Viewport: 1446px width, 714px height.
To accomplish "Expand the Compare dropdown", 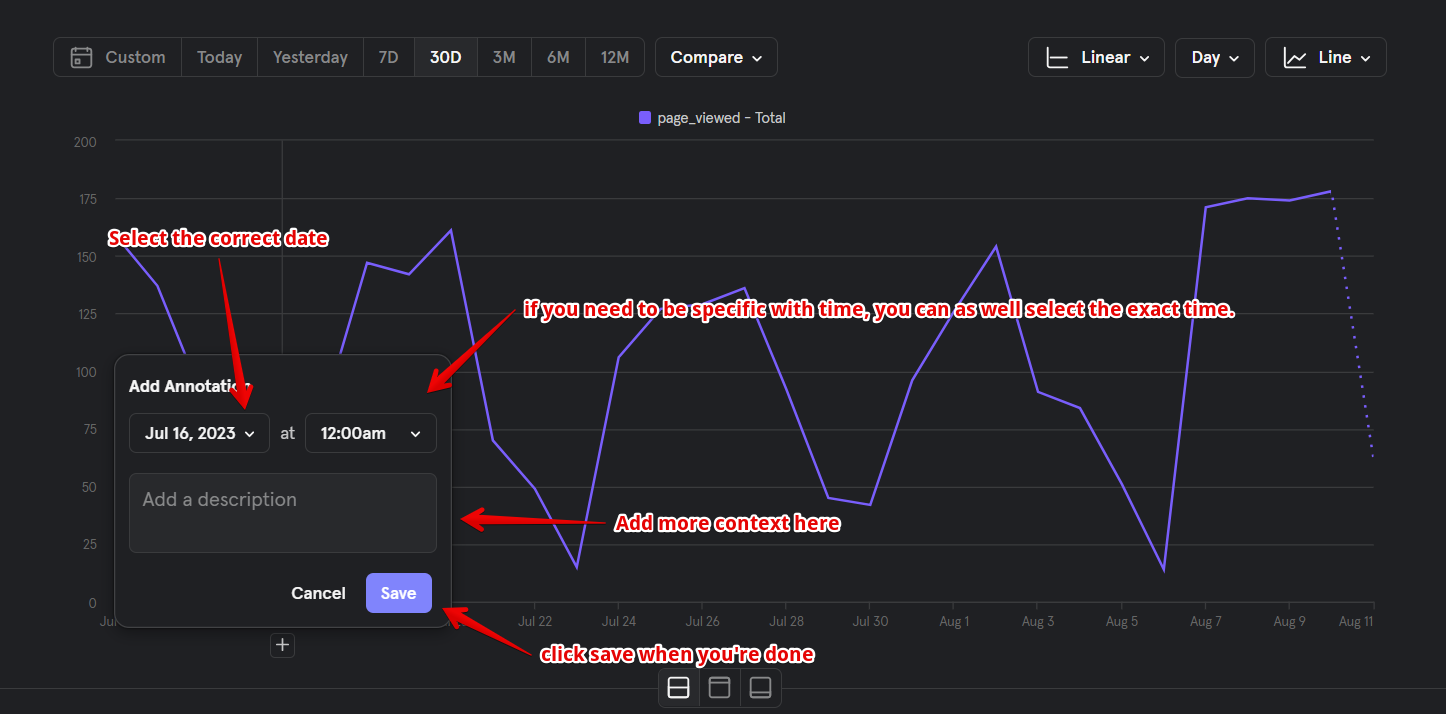I will (716, 57).
